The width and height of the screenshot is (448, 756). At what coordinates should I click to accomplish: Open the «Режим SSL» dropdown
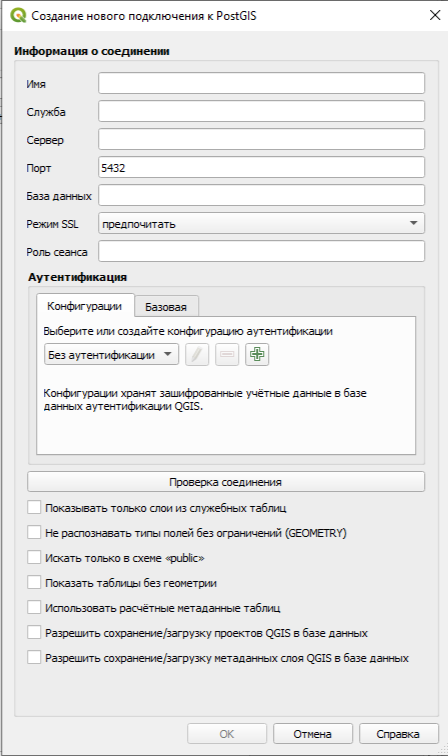click(261, 224)
